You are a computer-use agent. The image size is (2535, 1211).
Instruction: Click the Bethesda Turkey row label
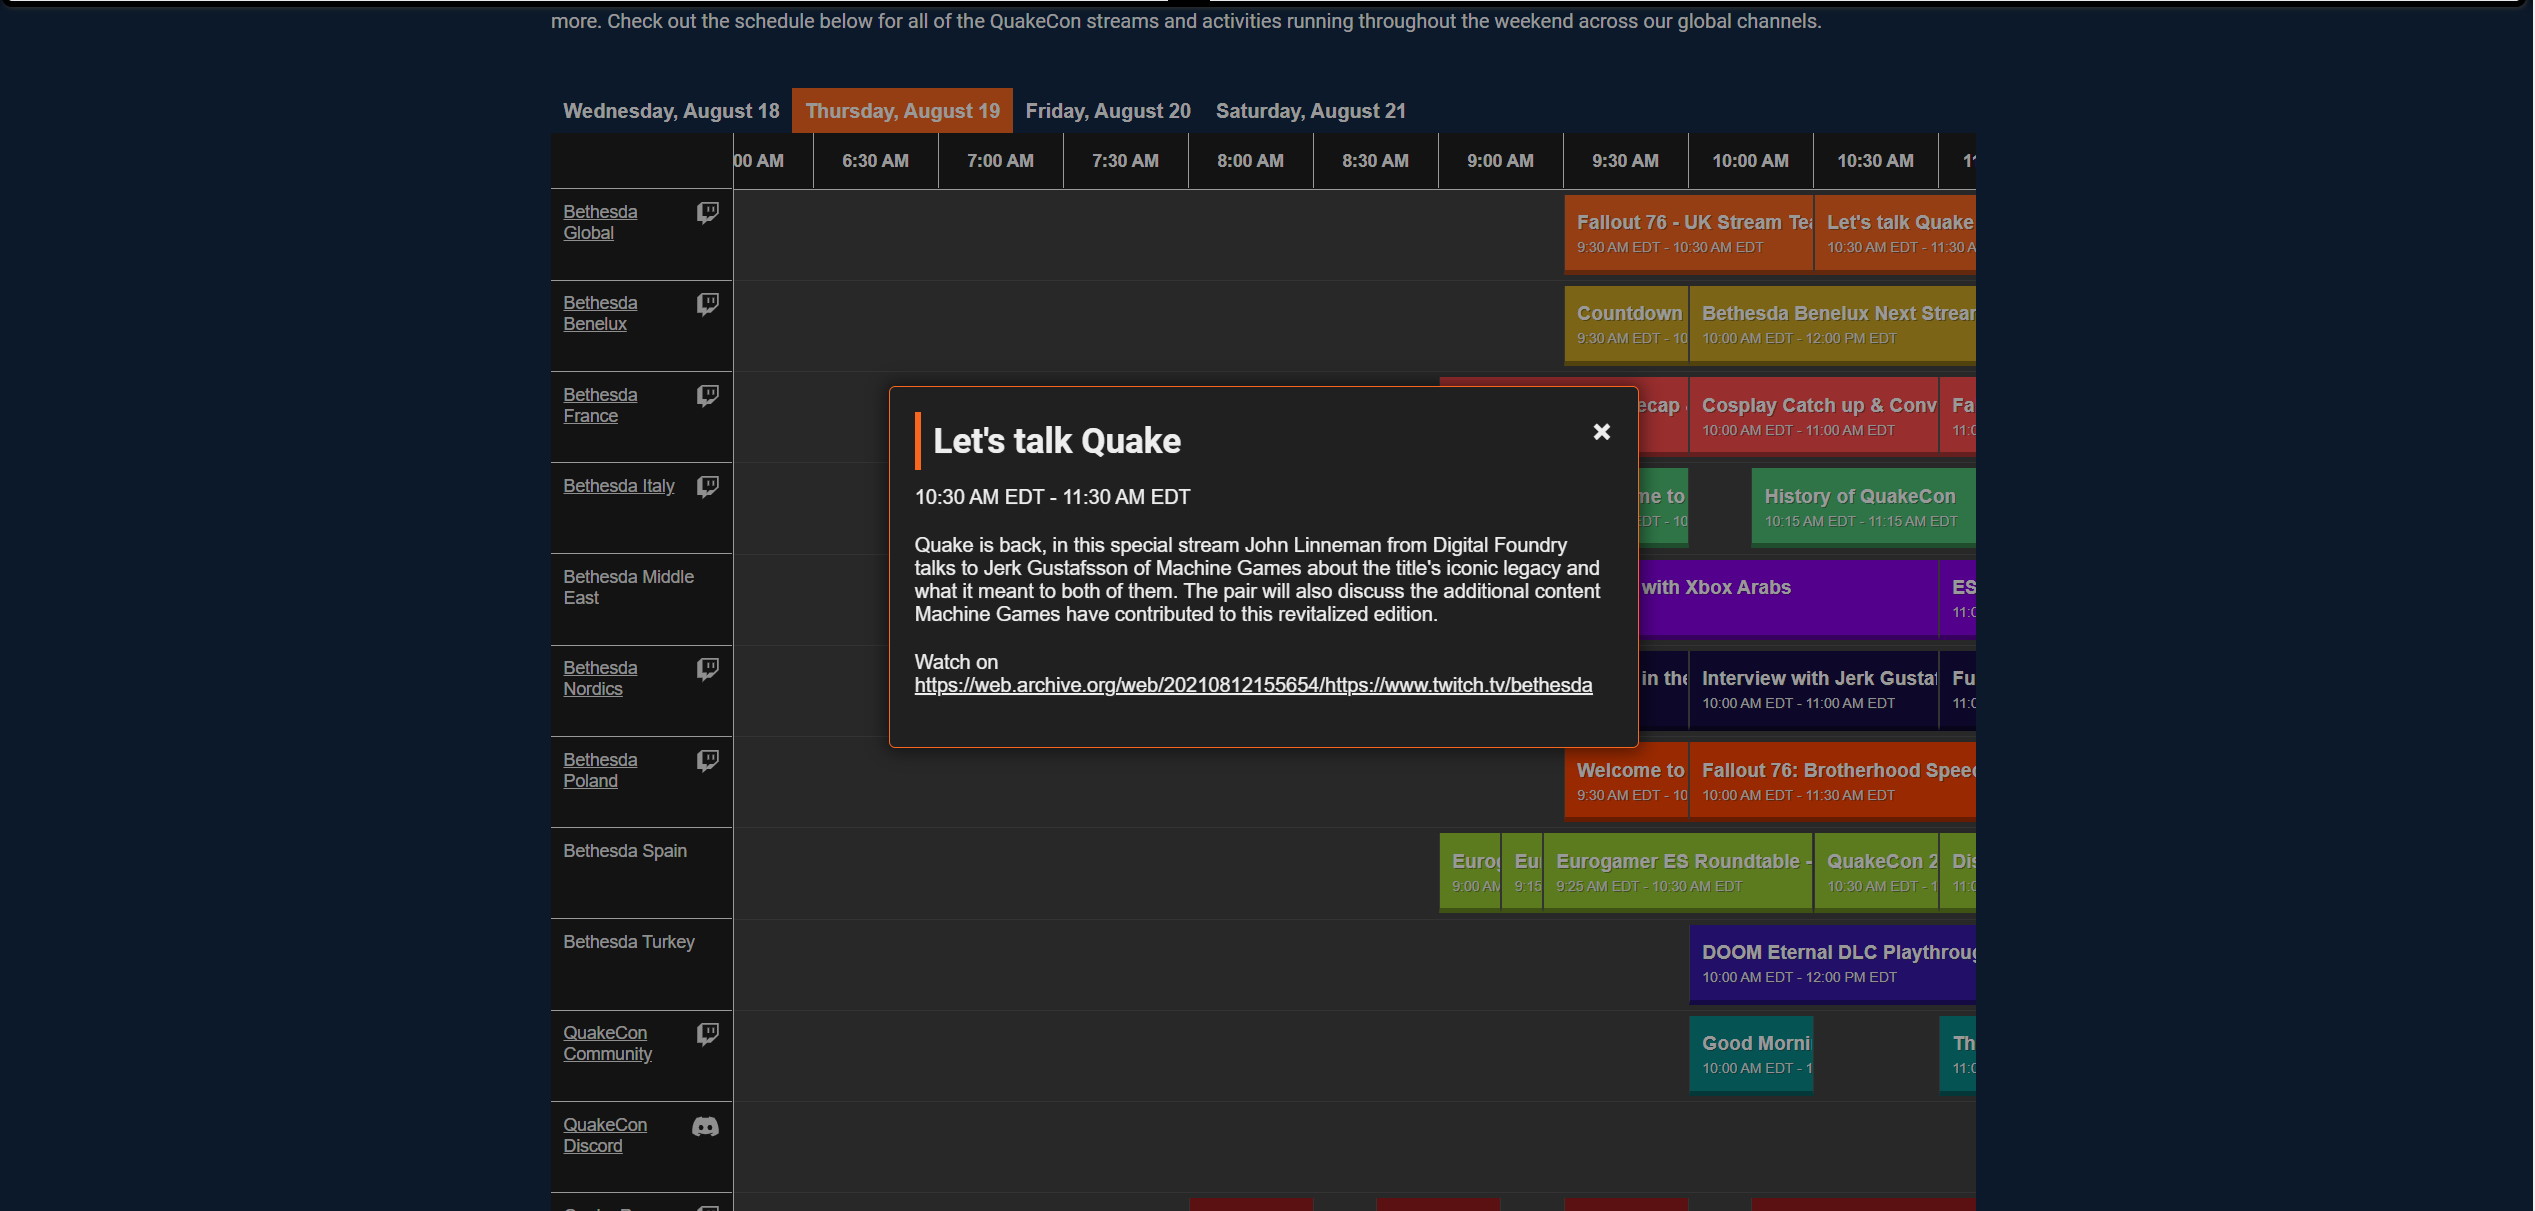click(628, 942)
